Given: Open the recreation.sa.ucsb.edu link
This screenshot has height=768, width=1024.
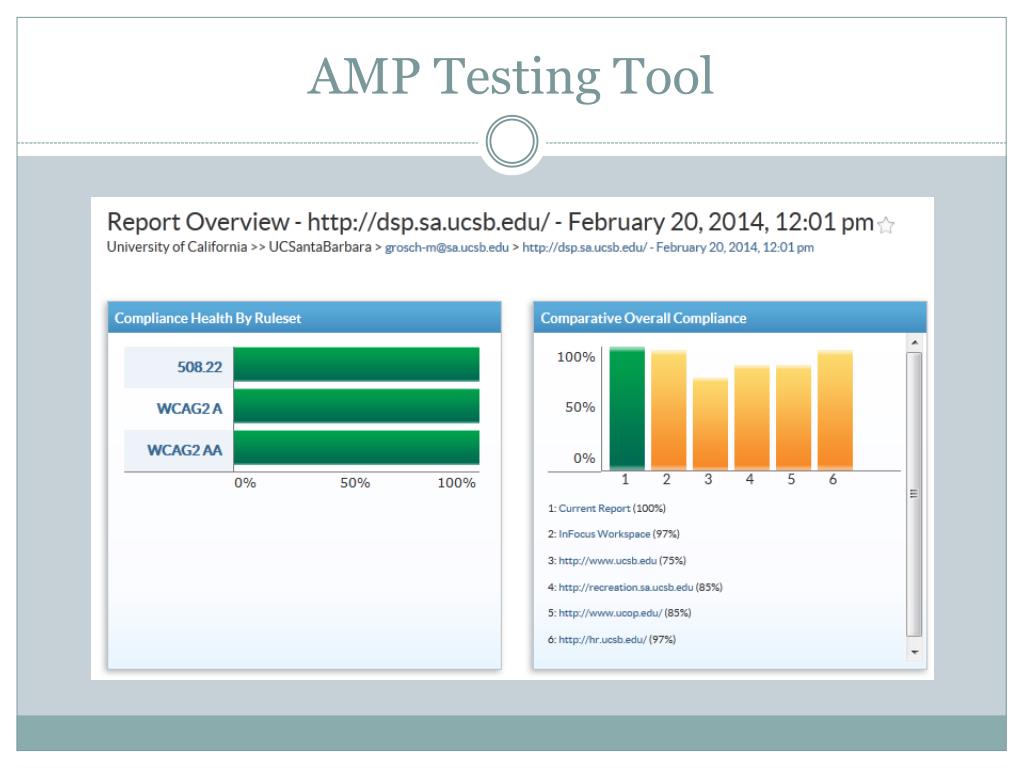Looking at the screenshot, I should pyautogui.click(x=626, y=587).
